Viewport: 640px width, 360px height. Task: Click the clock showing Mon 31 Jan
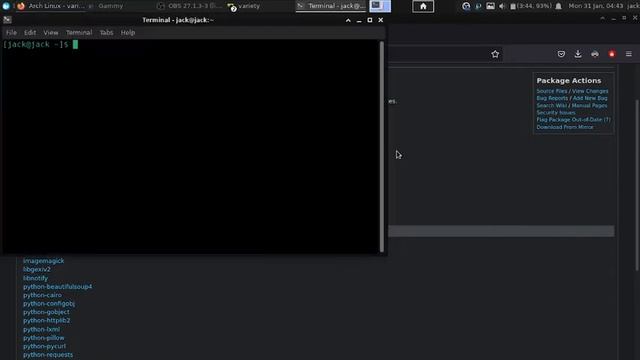596,6
